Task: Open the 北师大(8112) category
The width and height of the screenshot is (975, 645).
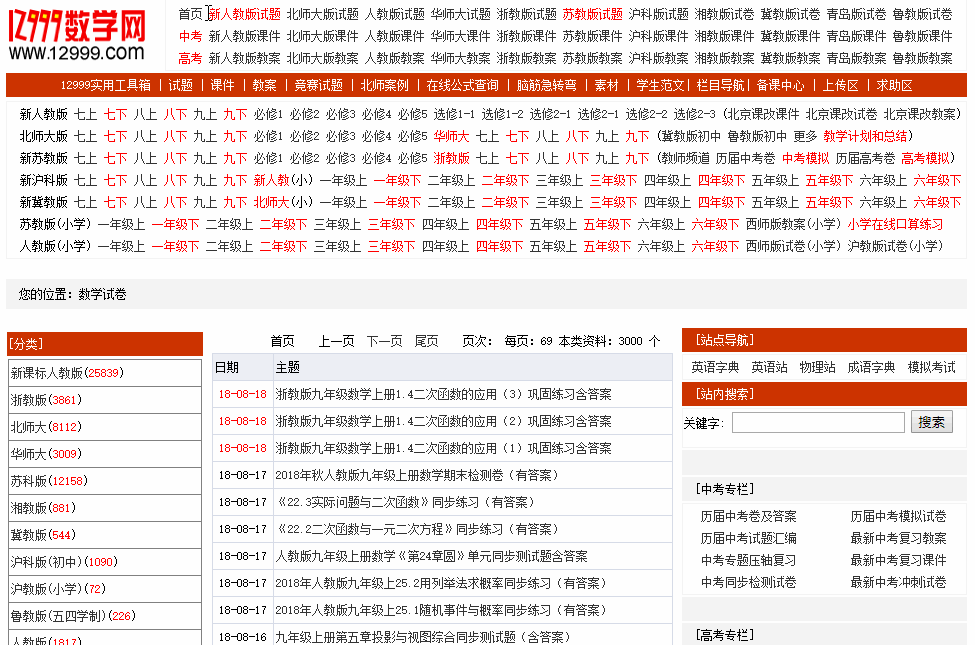Action: click(x=46, y=427)
